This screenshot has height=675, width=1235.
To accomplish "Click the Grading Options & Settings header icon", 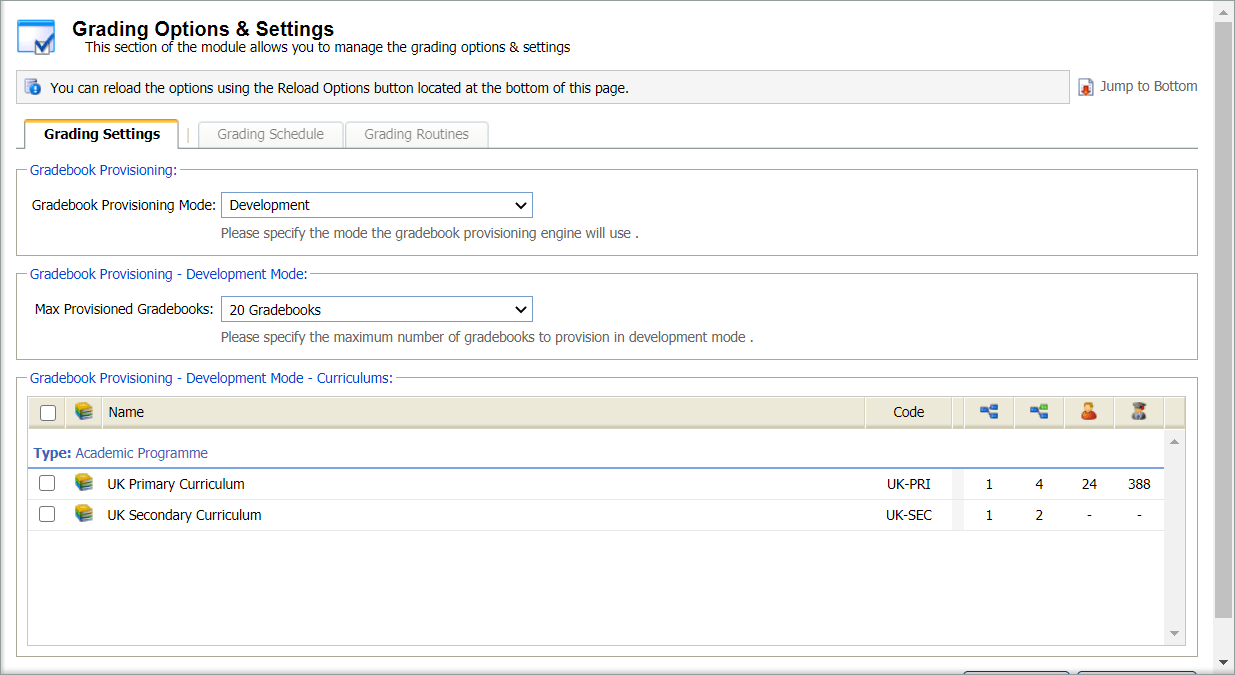I will pyautogui.click(x=36, y=37).
